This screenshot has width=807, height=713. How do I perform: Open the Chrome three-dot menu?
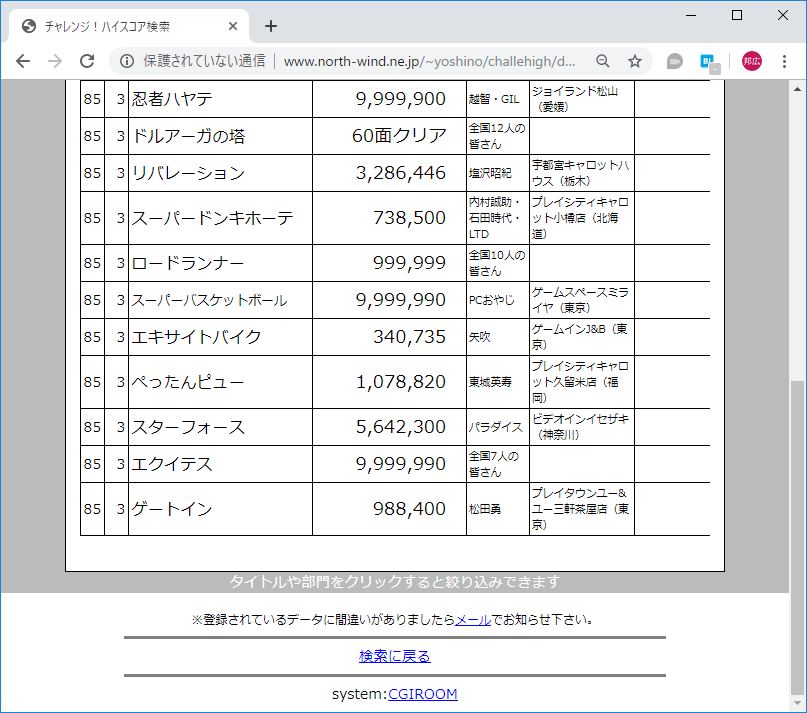coord(784,61)
